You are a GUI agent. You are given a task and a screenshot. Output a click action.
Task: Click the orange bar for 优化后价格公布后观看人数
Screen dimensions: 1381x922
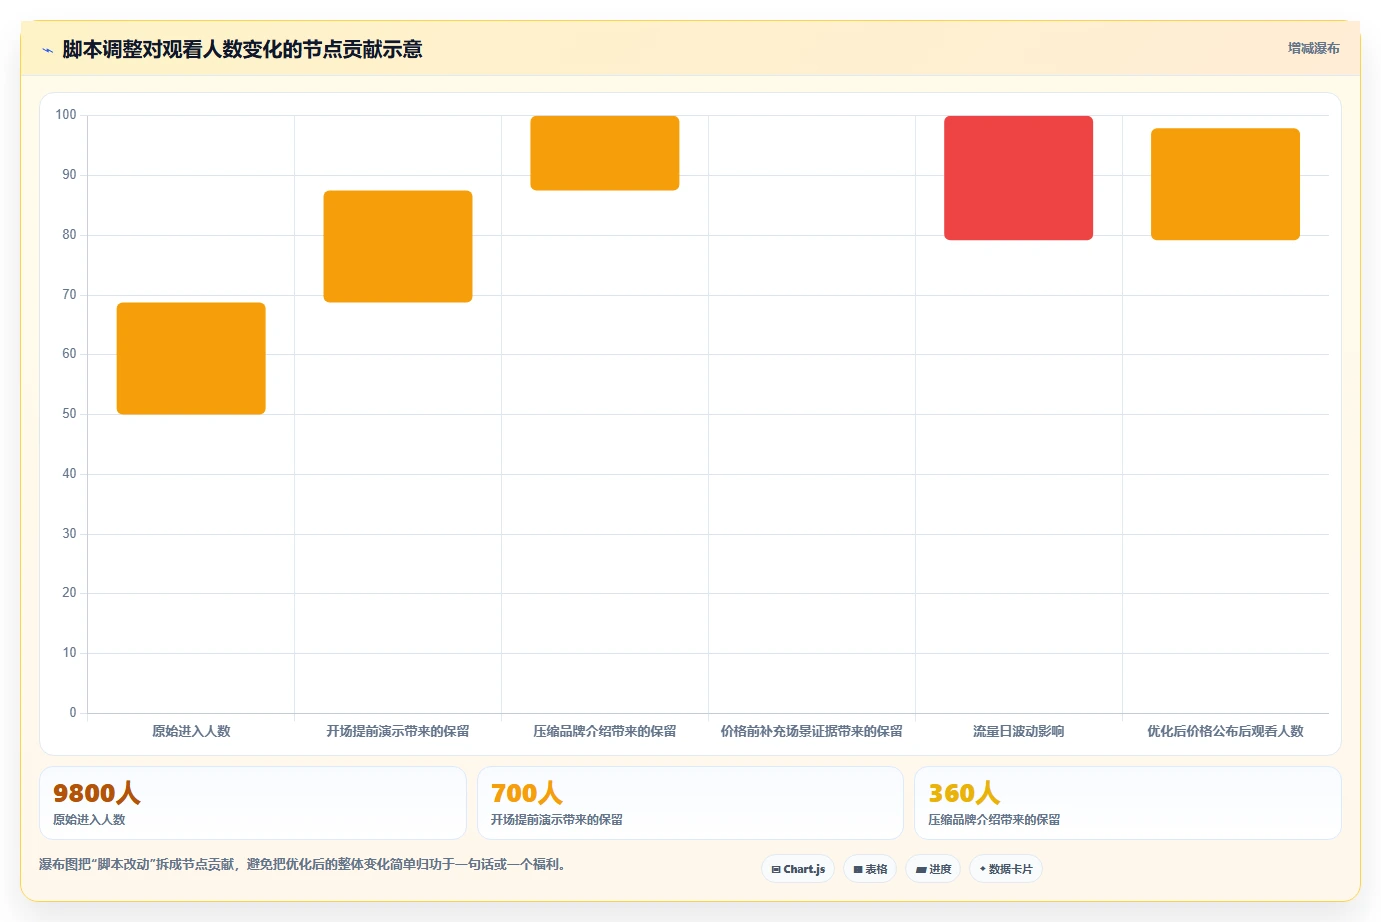pyautogui.click(x=1225, y=184)
